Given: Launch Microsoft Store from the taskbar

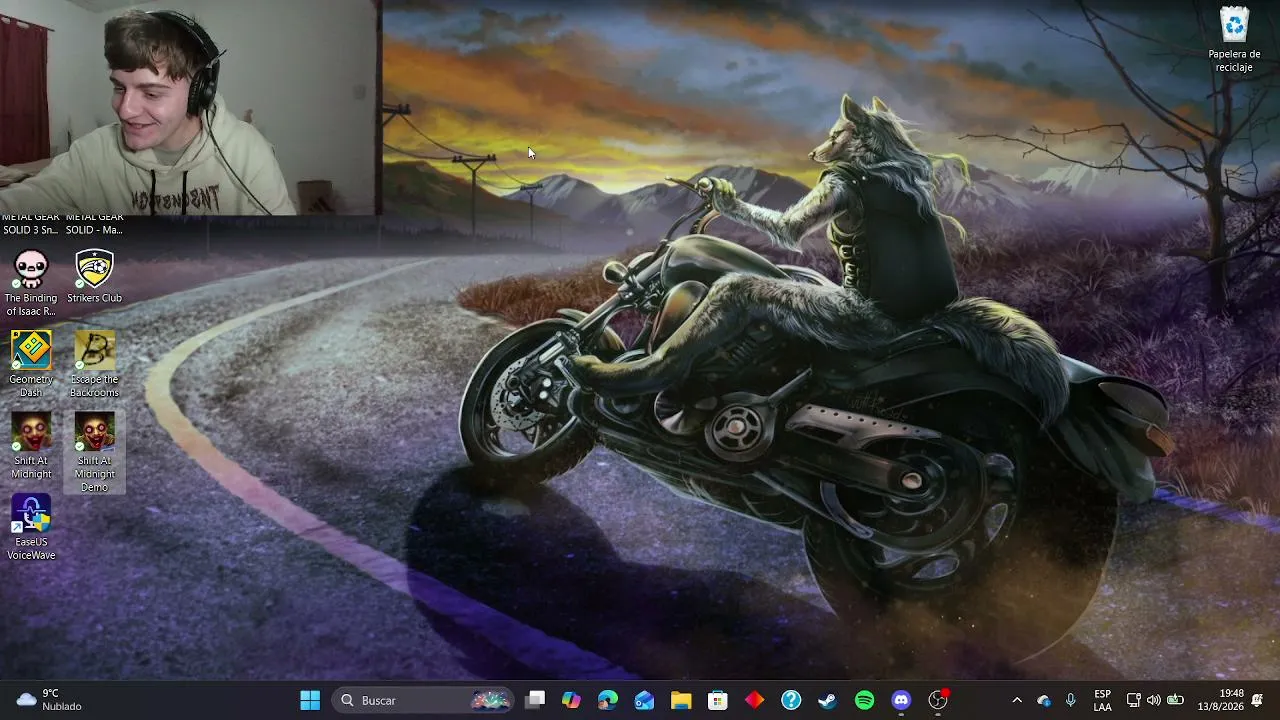Looking at the screenshot, I should pos(718,700).
